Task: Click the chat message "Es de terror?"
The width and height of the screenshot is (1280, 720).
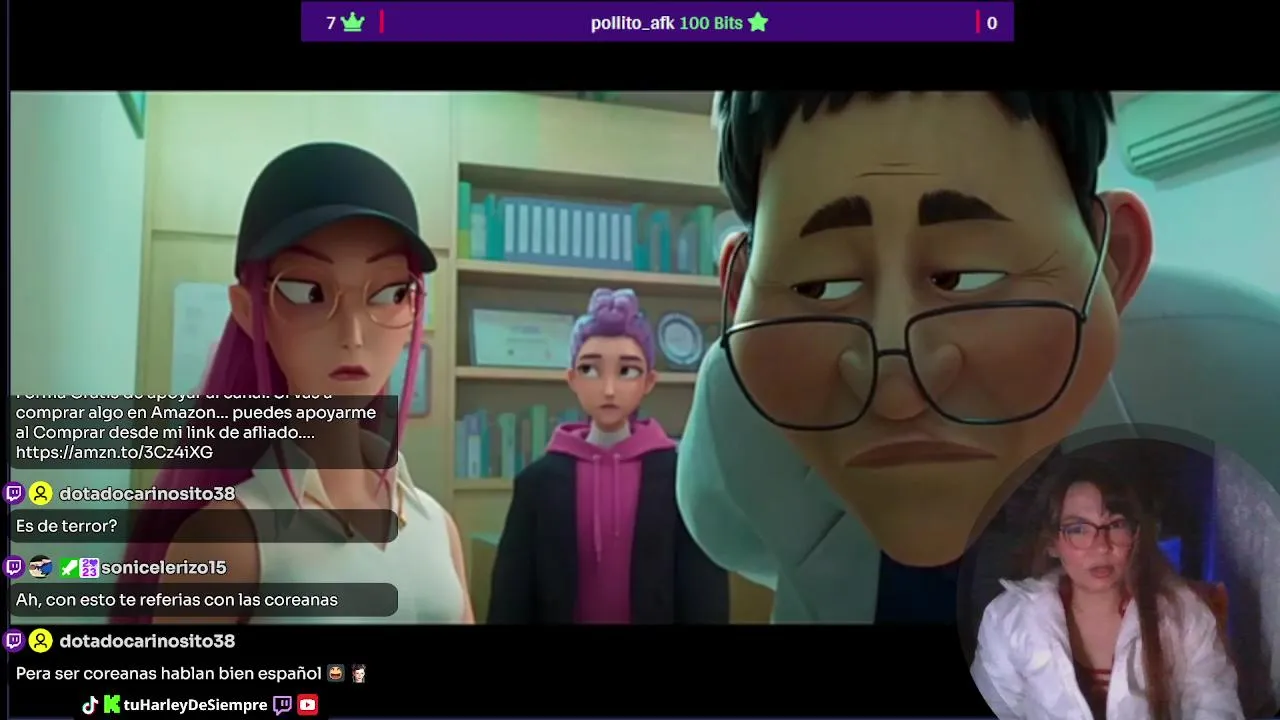Action: click(66, 526)
